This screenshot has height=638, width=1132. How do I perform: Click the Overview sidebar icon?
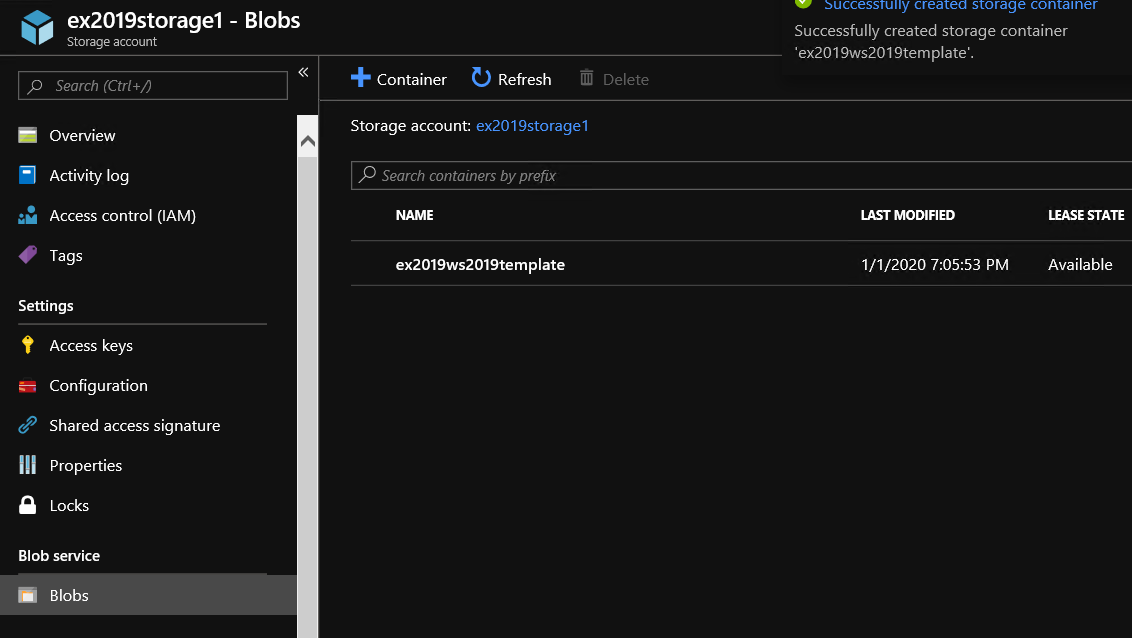pos(28,136)
